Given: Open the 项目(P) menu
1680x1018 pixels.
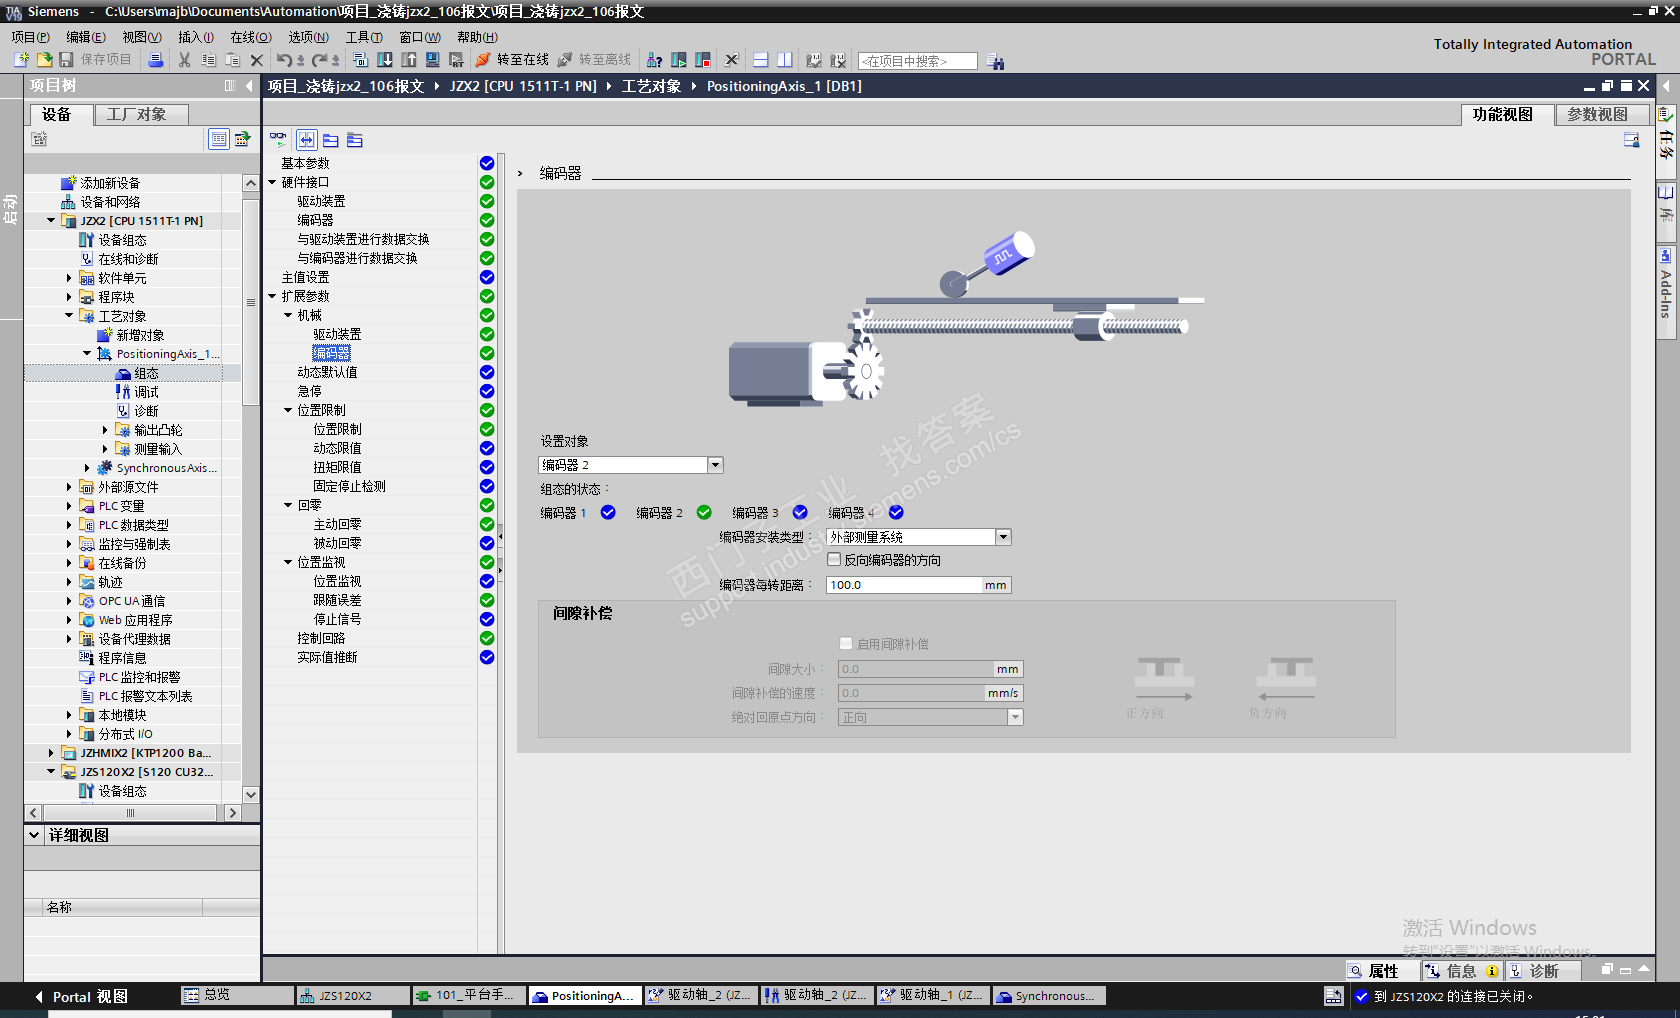Looking at the screenshot, I should (x=30, y=37).
